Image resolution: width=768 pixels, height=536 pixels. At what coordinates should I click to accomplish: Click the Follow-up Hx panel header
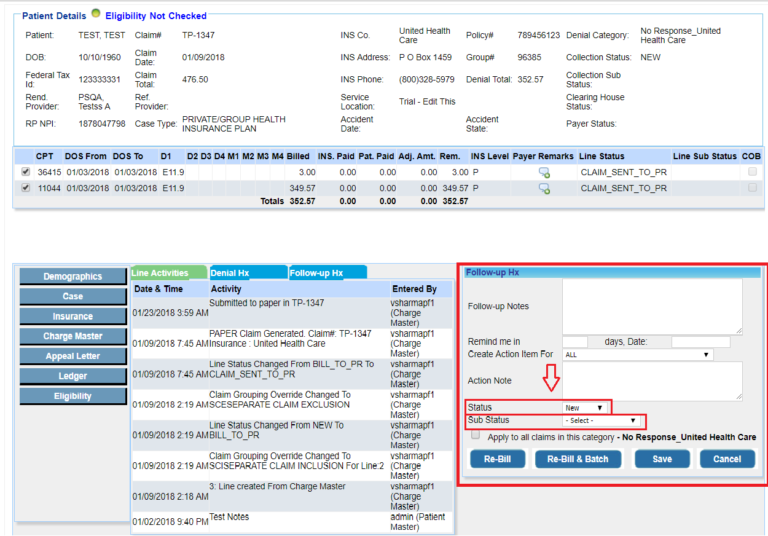[x=612, y=272]
